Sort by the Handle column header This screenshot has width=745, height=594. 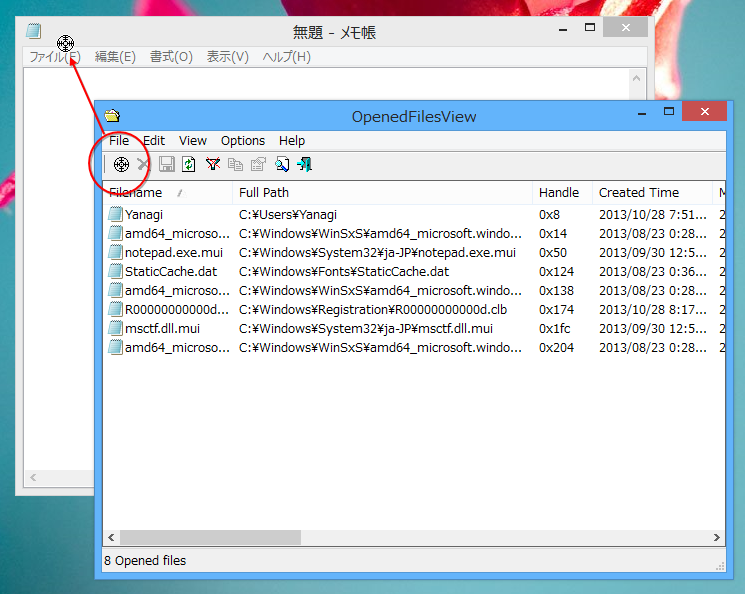[x=563, y=192]
